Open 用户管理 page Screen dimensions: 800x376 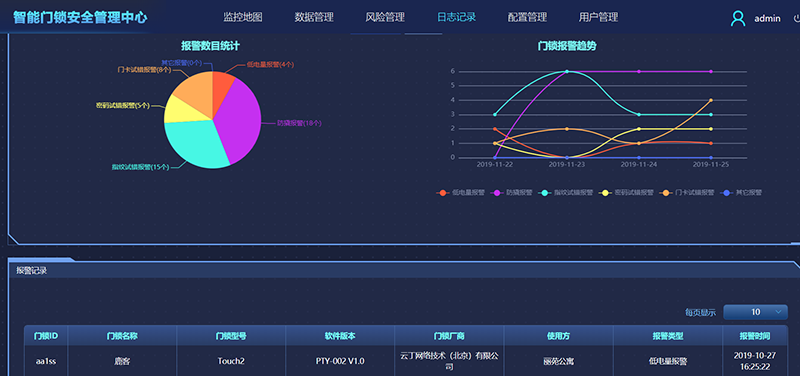[598, 17]
